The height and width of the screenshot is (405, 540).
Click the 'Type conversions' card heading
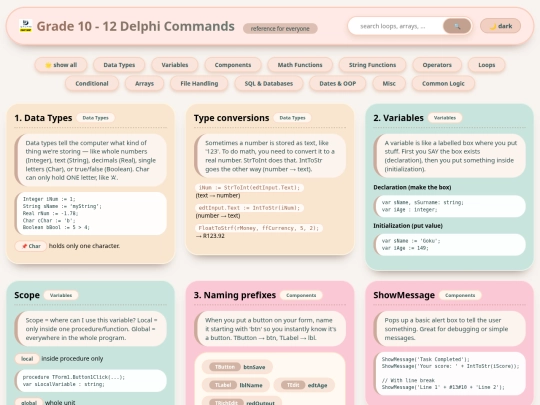point(231,118)
